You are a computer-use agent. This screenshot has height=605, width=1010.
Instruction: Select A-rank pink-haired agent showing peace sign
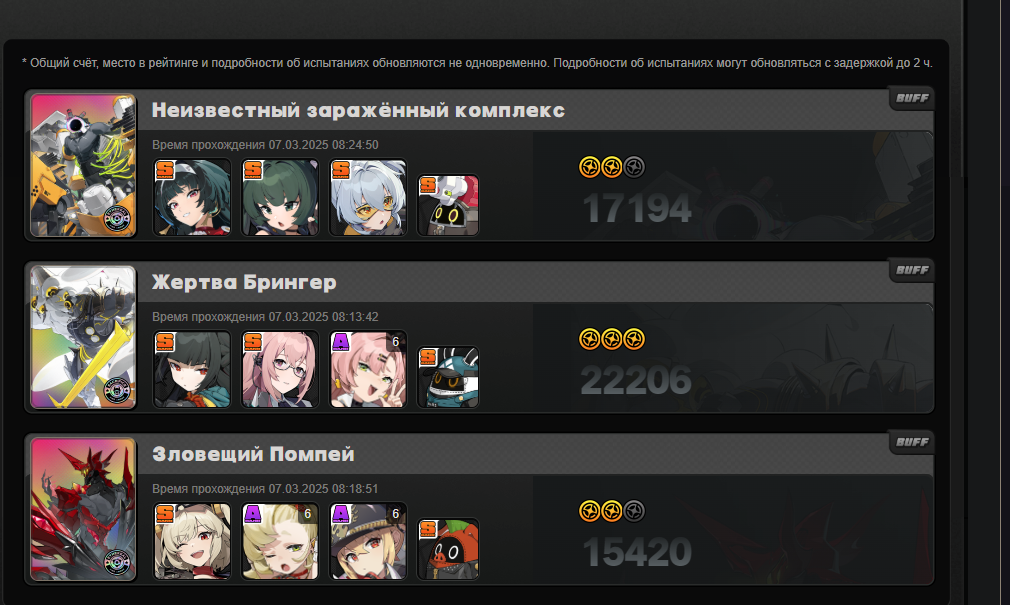tap(368, 369)
